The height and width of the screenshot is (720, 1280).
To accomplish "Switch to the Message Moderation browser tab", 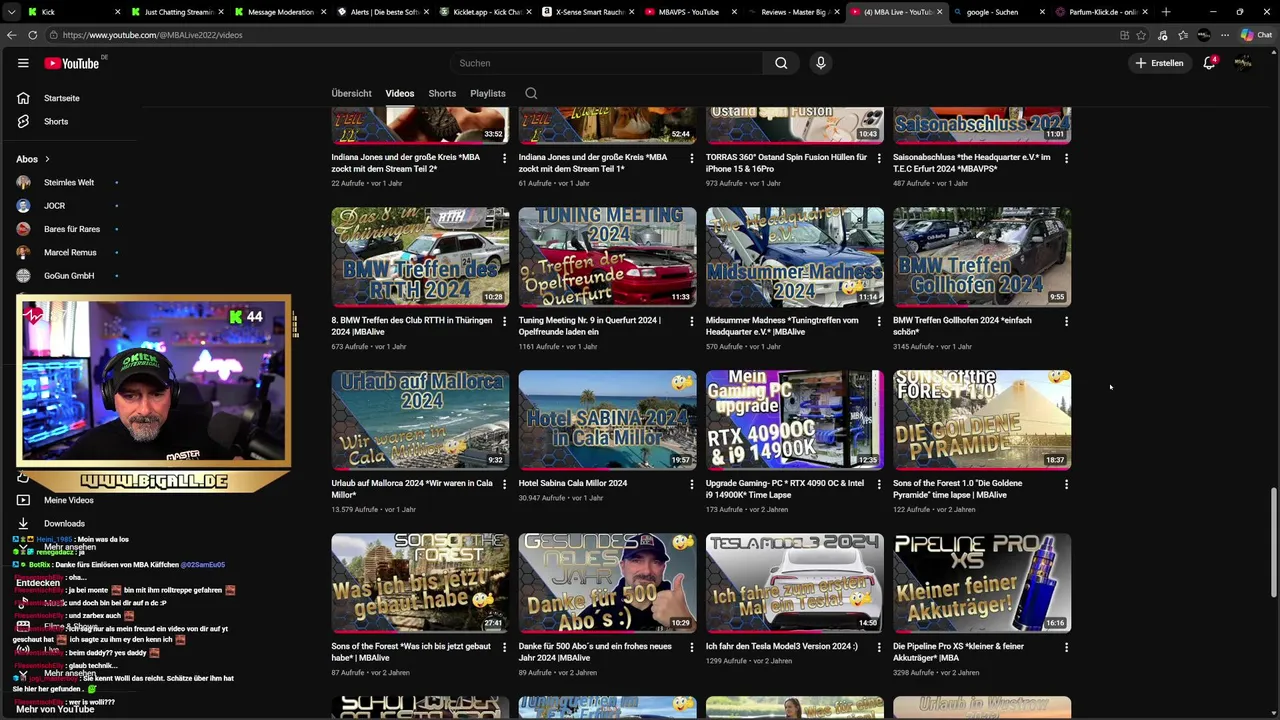I will pos(280,12).
